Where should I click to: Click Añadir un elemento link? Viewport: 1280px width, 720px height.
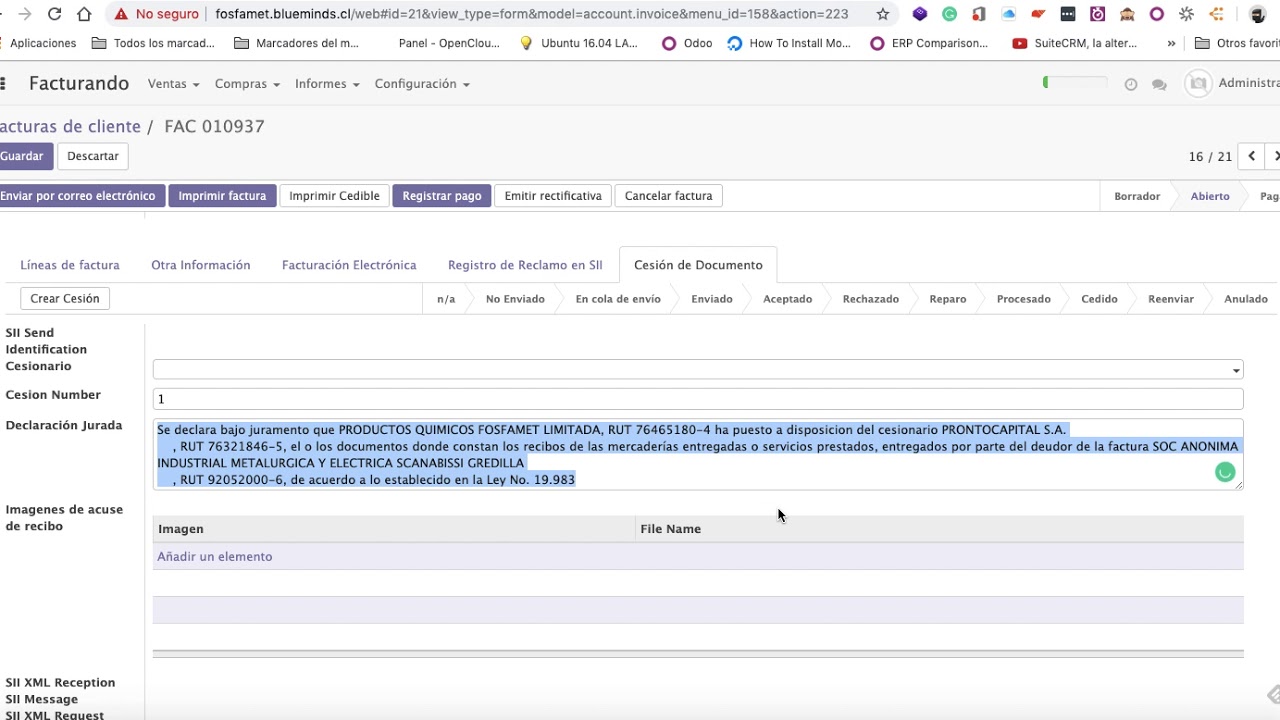click(215, 557)
